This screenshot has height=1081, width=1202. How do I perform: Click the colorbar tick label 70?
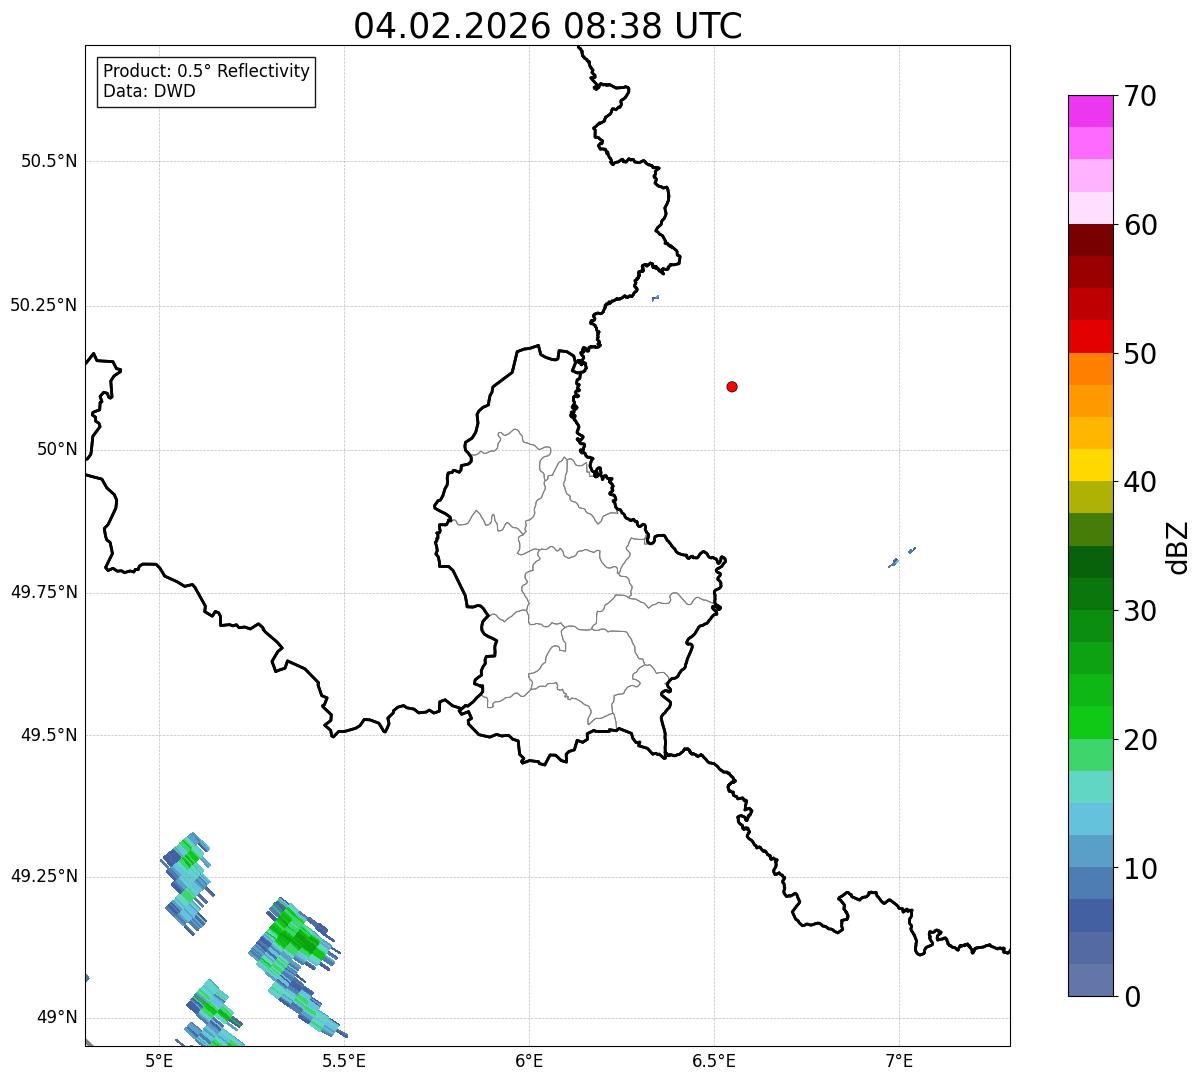click(1140, 97)
